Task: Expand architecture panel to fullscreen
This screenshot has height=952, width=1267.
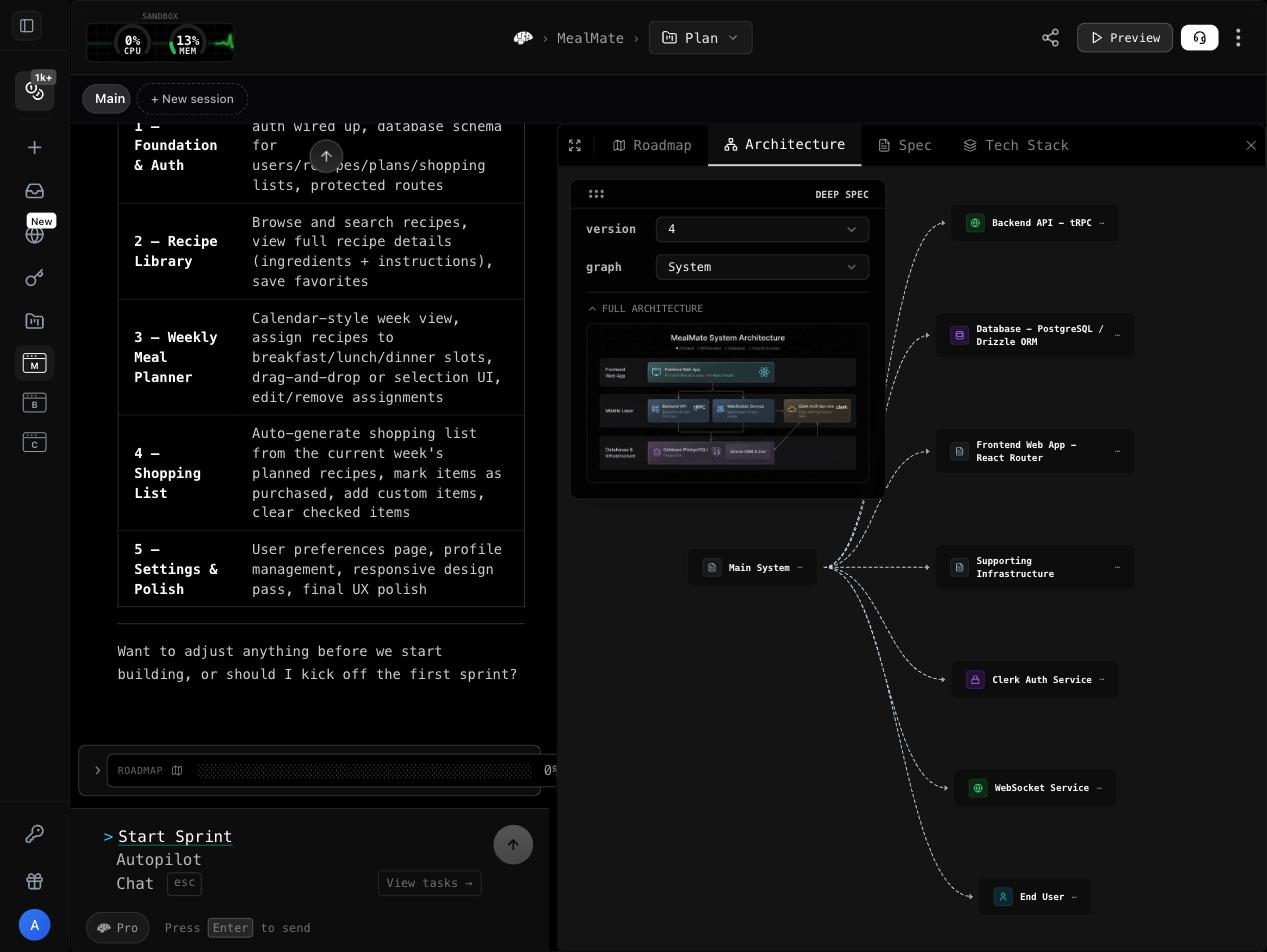Action: coord(575,146)
